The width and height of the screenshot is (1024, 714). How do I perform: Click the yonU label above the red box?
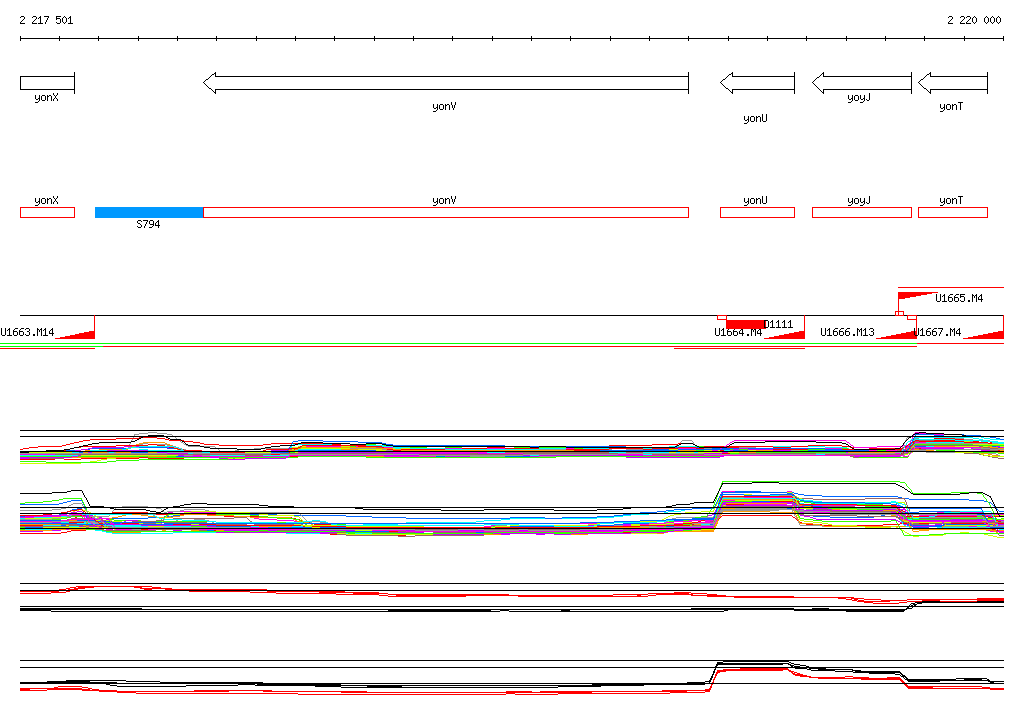pyautogui.click(x=755, y=201)
